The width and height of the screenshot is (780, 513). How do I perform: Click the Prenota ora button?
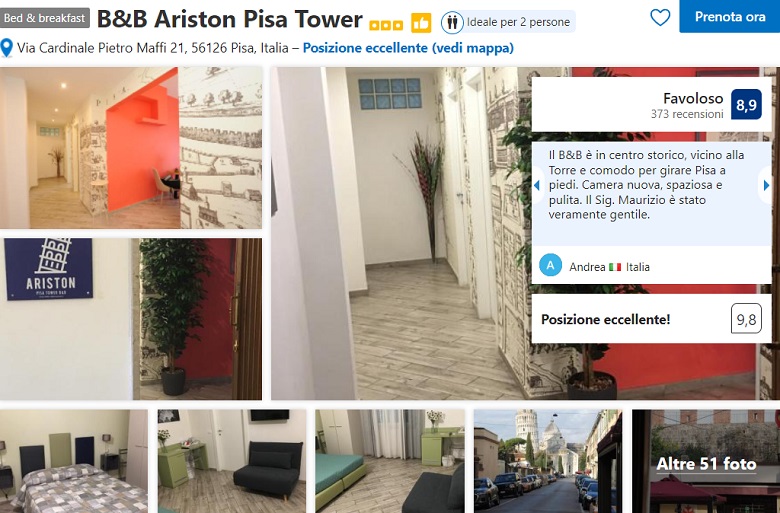[729, 16]
